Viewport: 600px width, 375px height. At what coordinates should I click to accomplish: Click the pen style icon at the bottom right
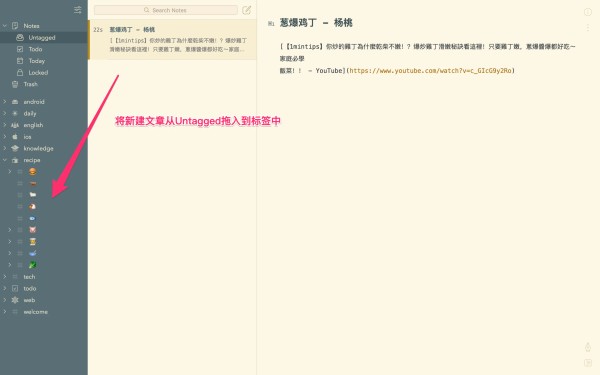588,347
